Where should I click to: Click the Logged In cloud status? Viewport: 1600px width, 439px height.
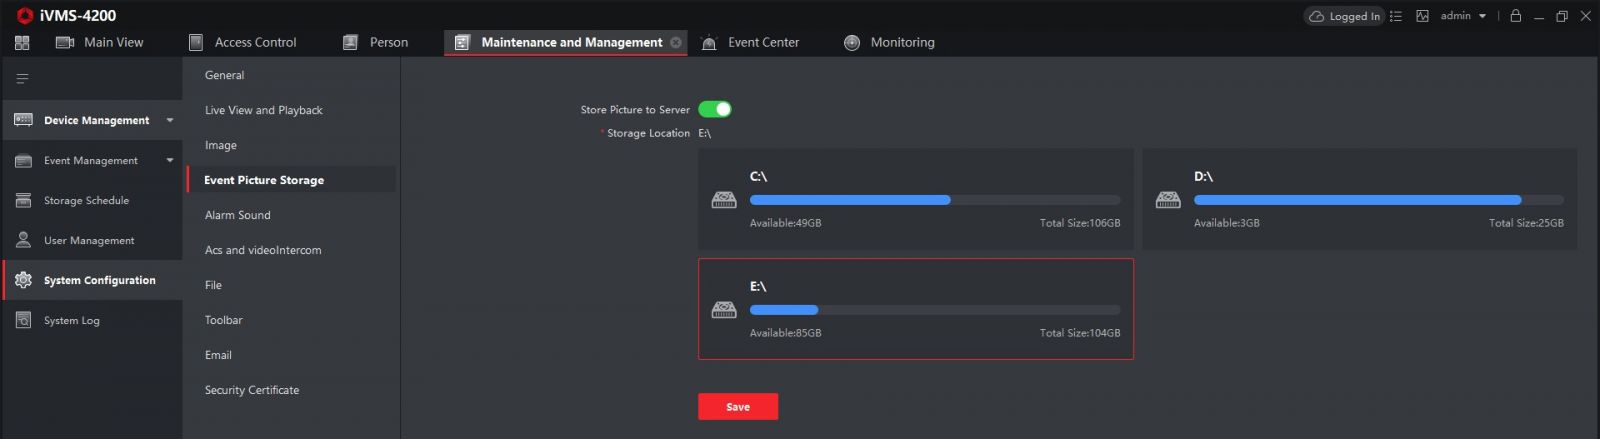(x=1345, y=16)
